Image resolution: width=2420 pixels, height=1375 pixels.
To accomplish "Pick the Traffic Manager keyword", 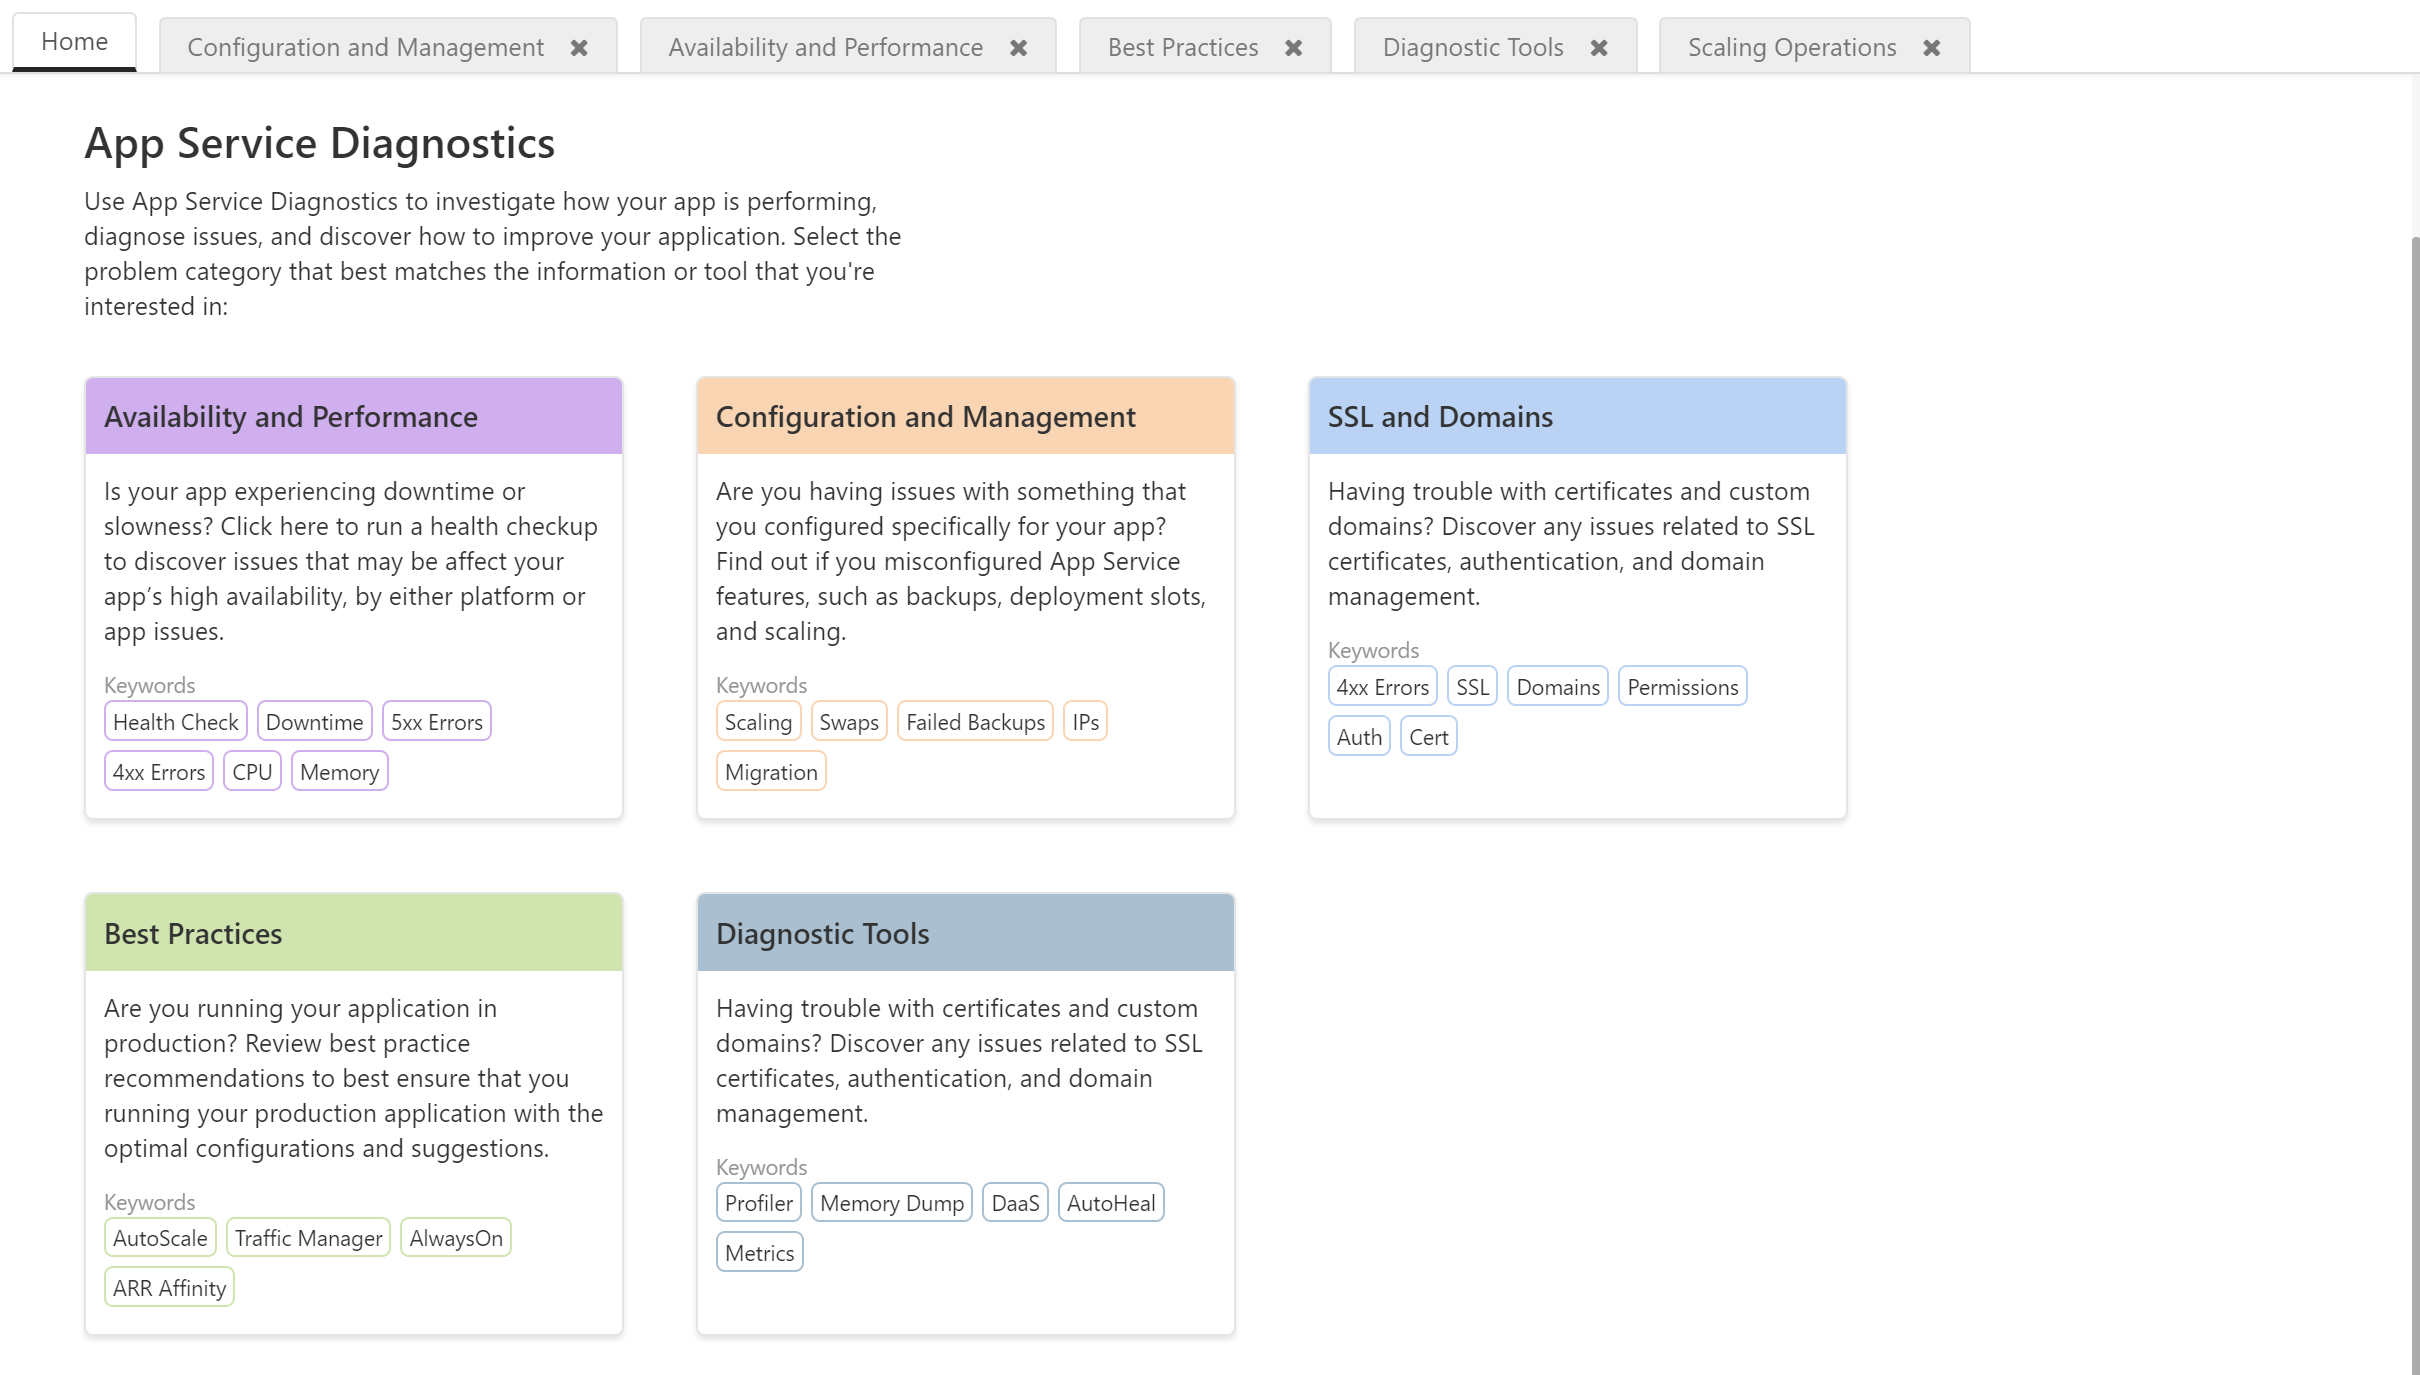I will [x=308, y=1238].
